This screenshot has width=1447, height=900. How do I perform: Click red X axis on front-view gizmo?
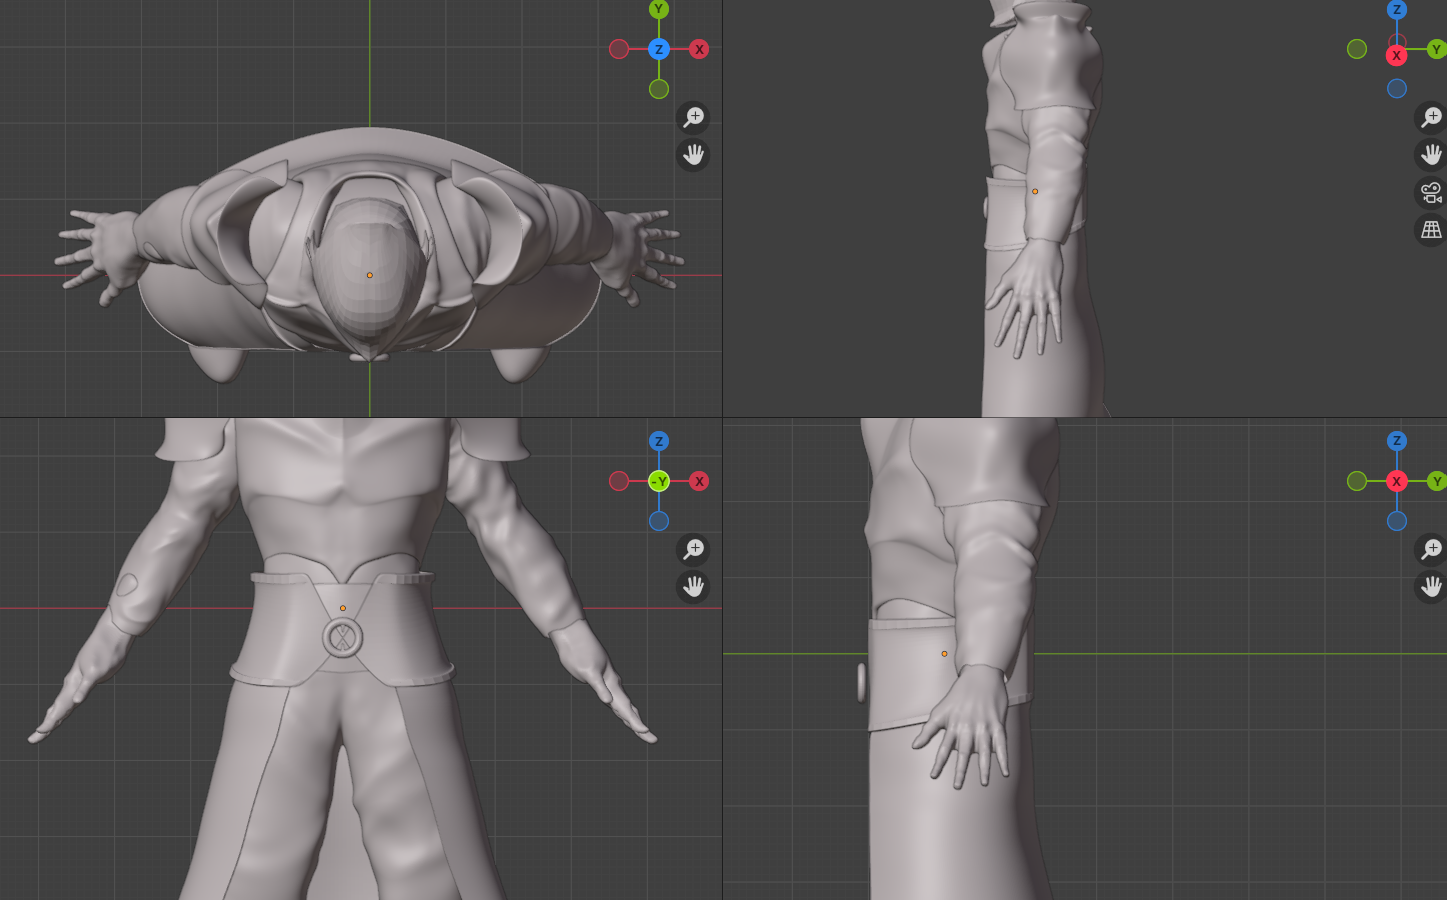(699, 481)
